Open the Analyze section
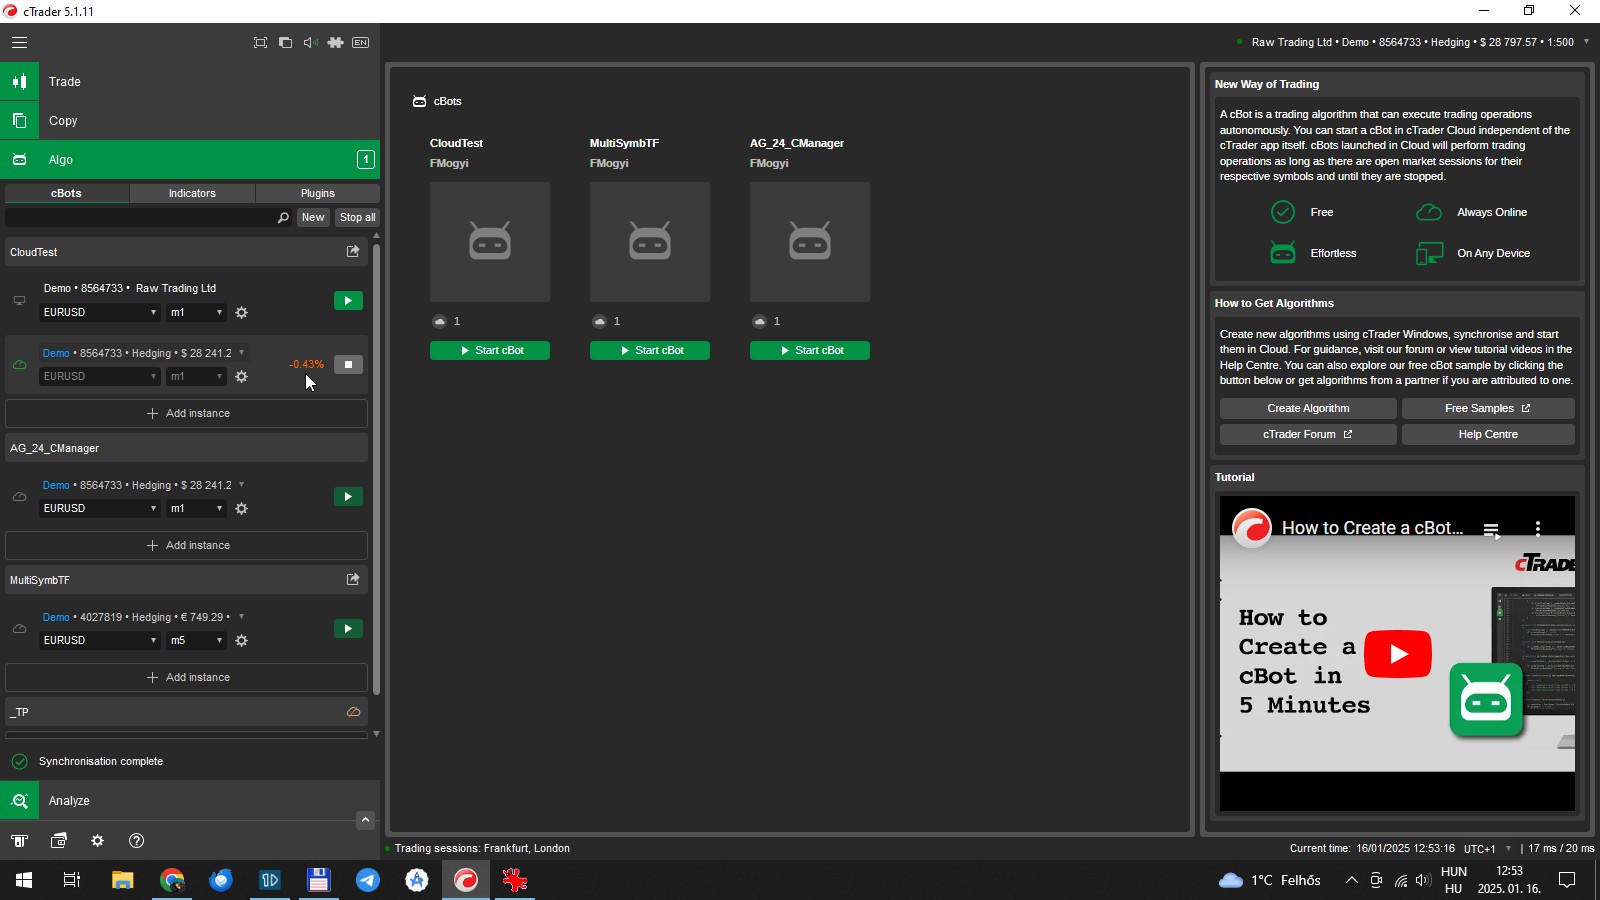 click(190, 801)
